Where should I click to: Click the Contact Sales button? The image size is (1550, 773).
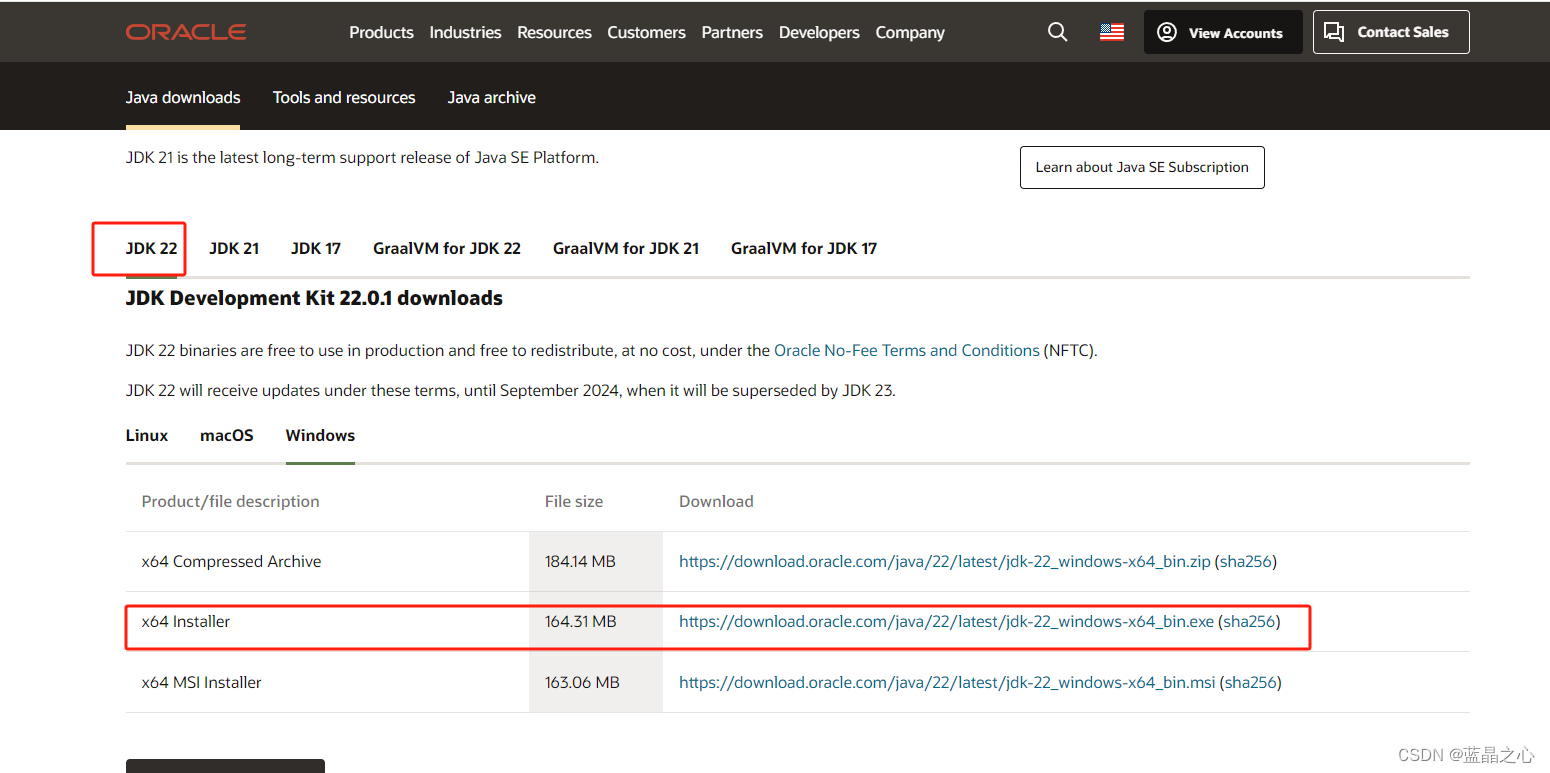click(x=1391, y=32)
